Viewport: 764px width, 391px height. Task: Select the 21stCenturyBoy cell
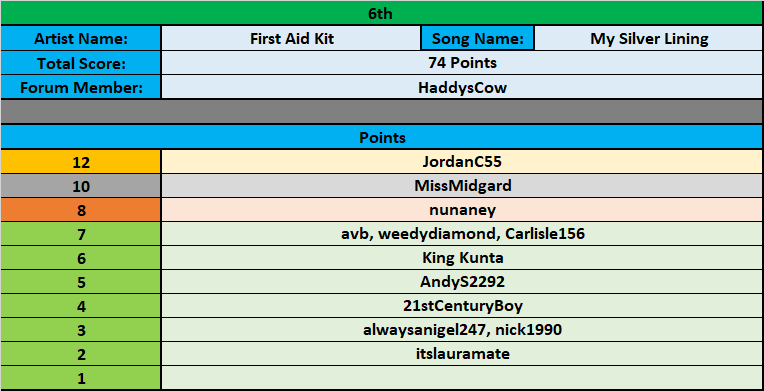[x=462, y=306]
